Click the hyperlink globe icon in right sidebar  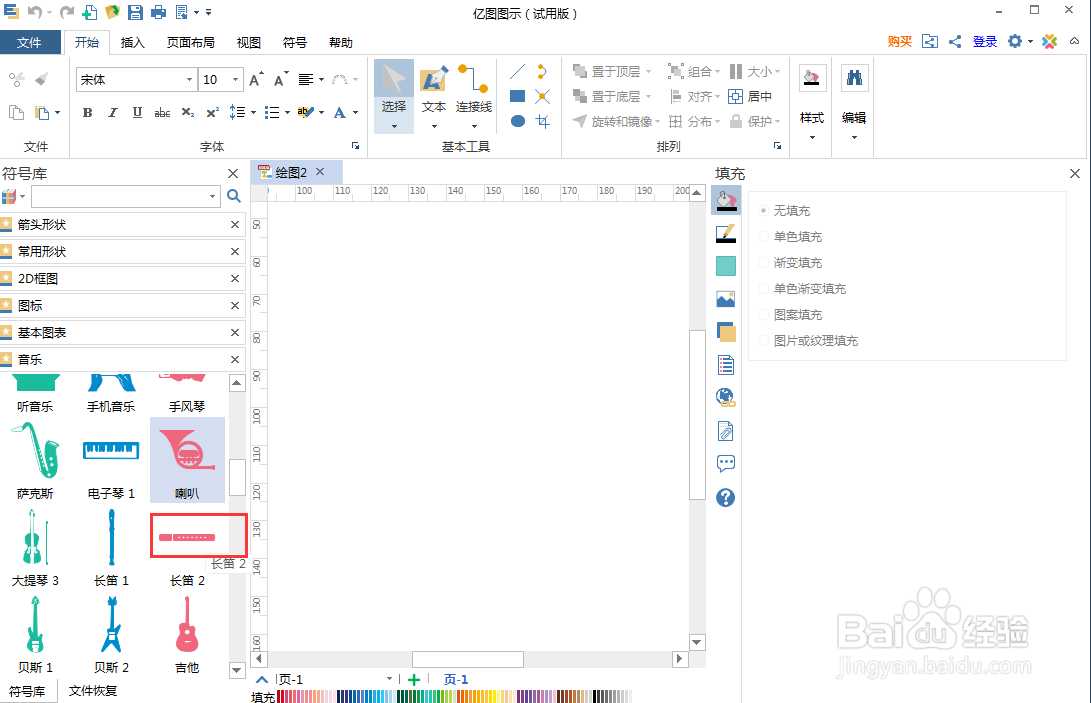point(725,397)
